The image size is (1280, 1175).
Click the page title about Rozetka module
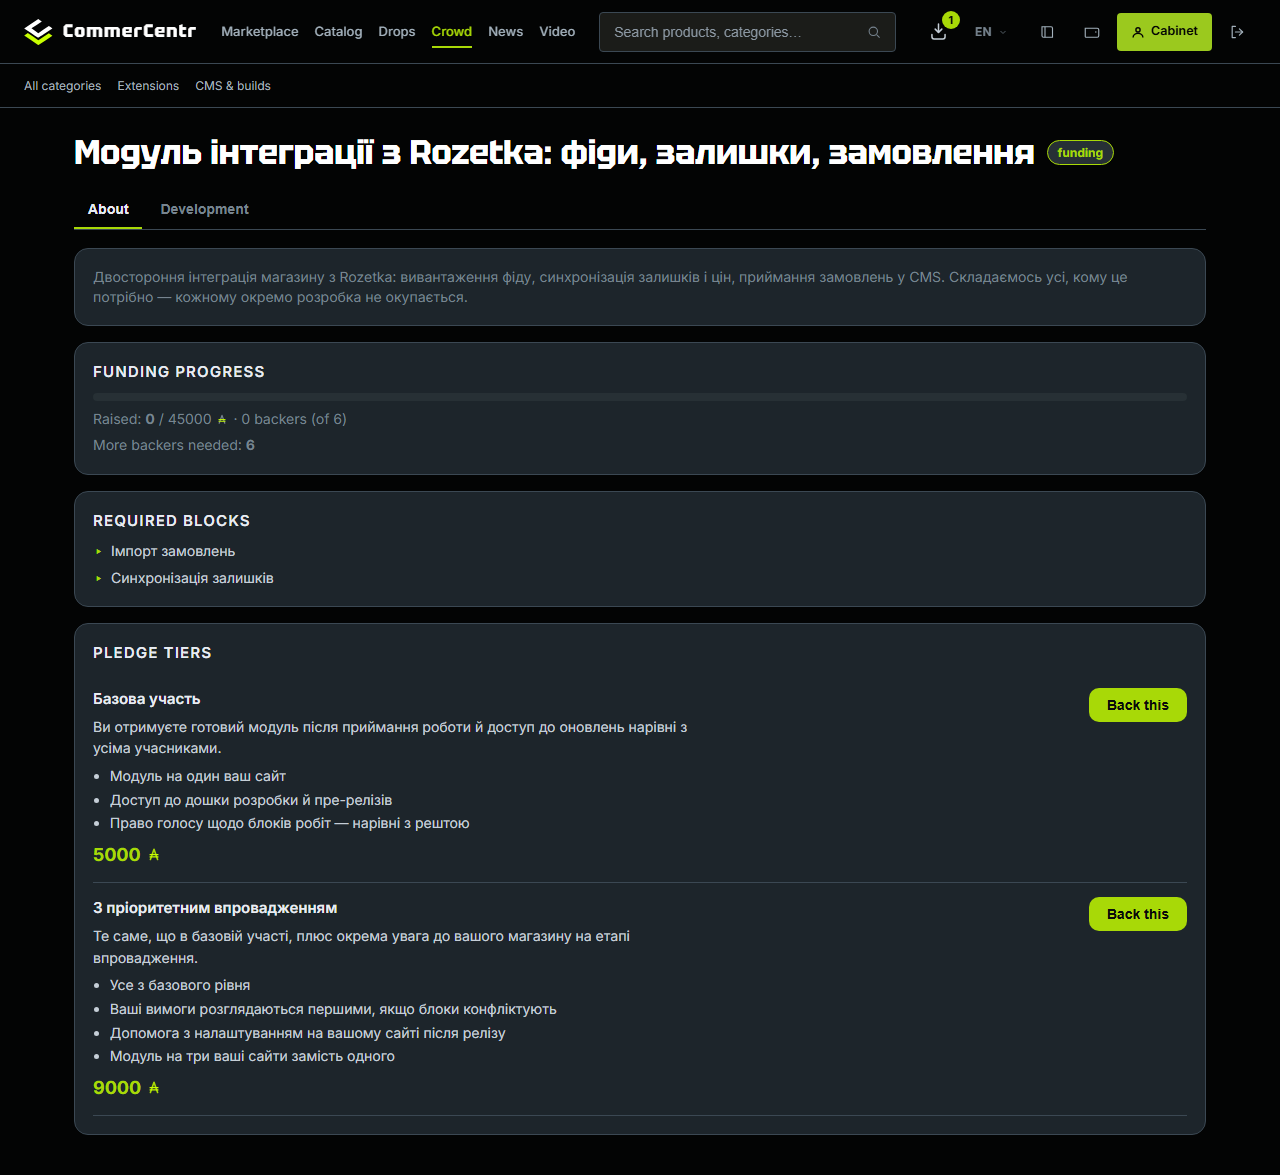click(x=554, y=152)
